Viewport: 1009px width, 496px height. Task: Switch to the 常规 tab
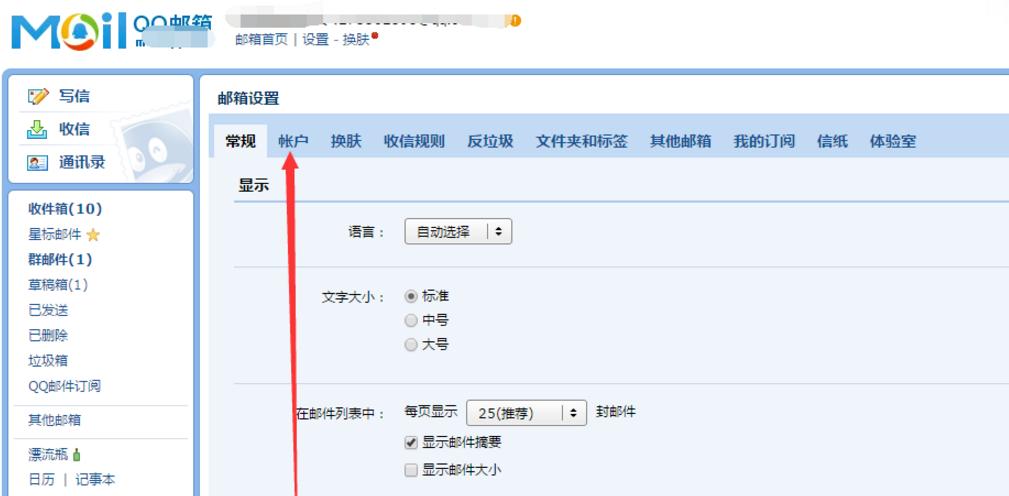[241, 142]
